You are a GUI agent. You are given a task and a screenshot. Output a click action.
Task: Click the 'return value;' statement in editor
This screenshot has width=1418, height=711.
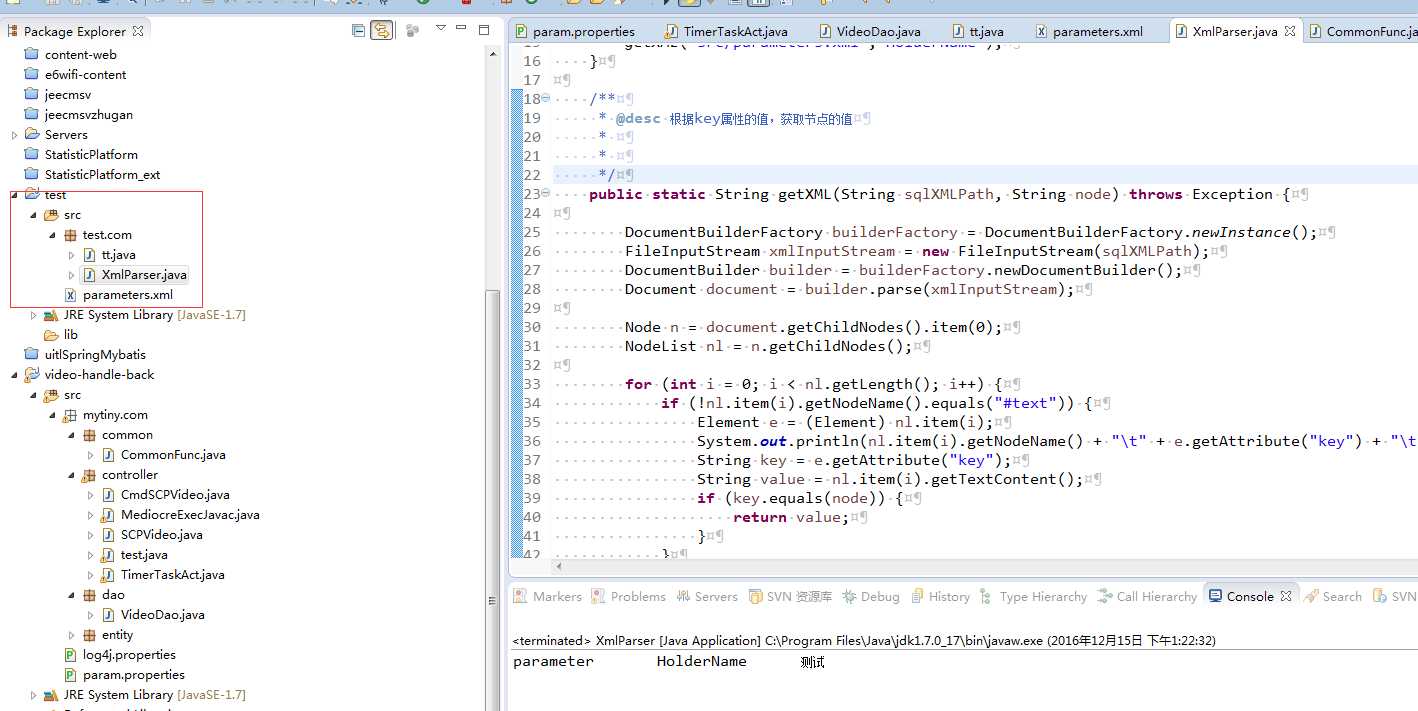coord(791,517)
